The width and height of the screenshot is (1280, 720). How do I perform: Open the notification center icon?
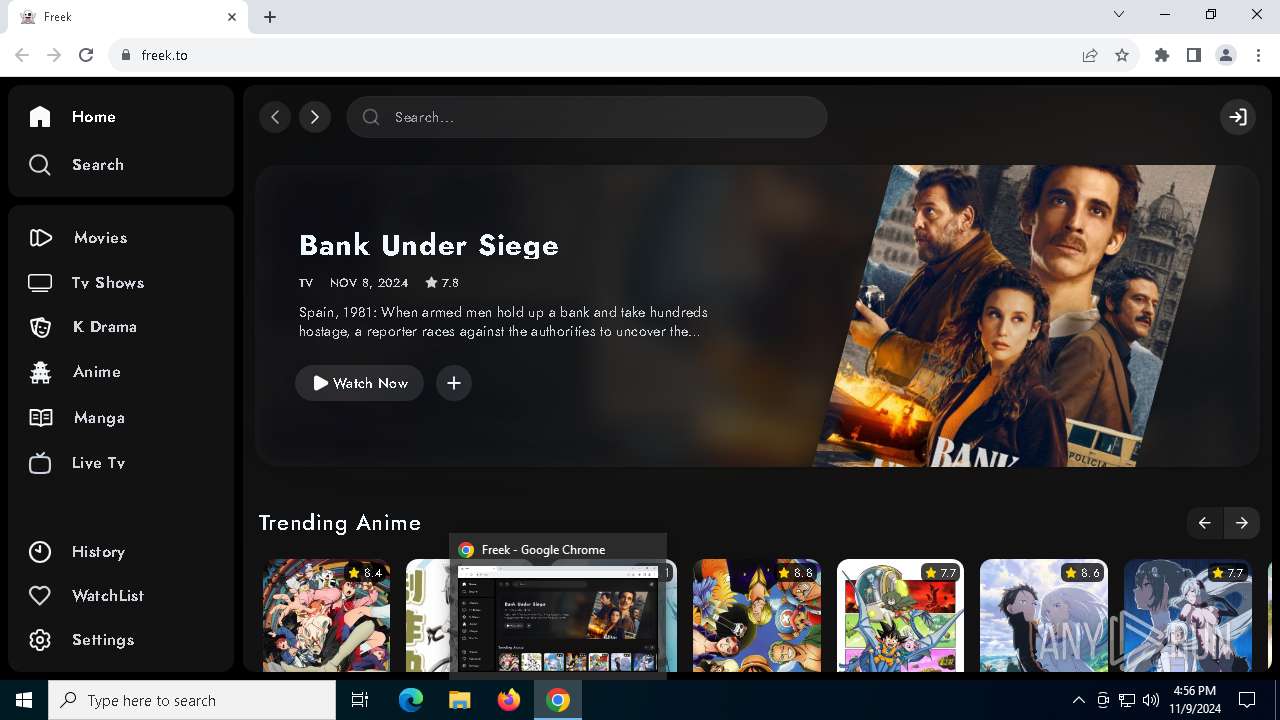tap(1247, 700)
